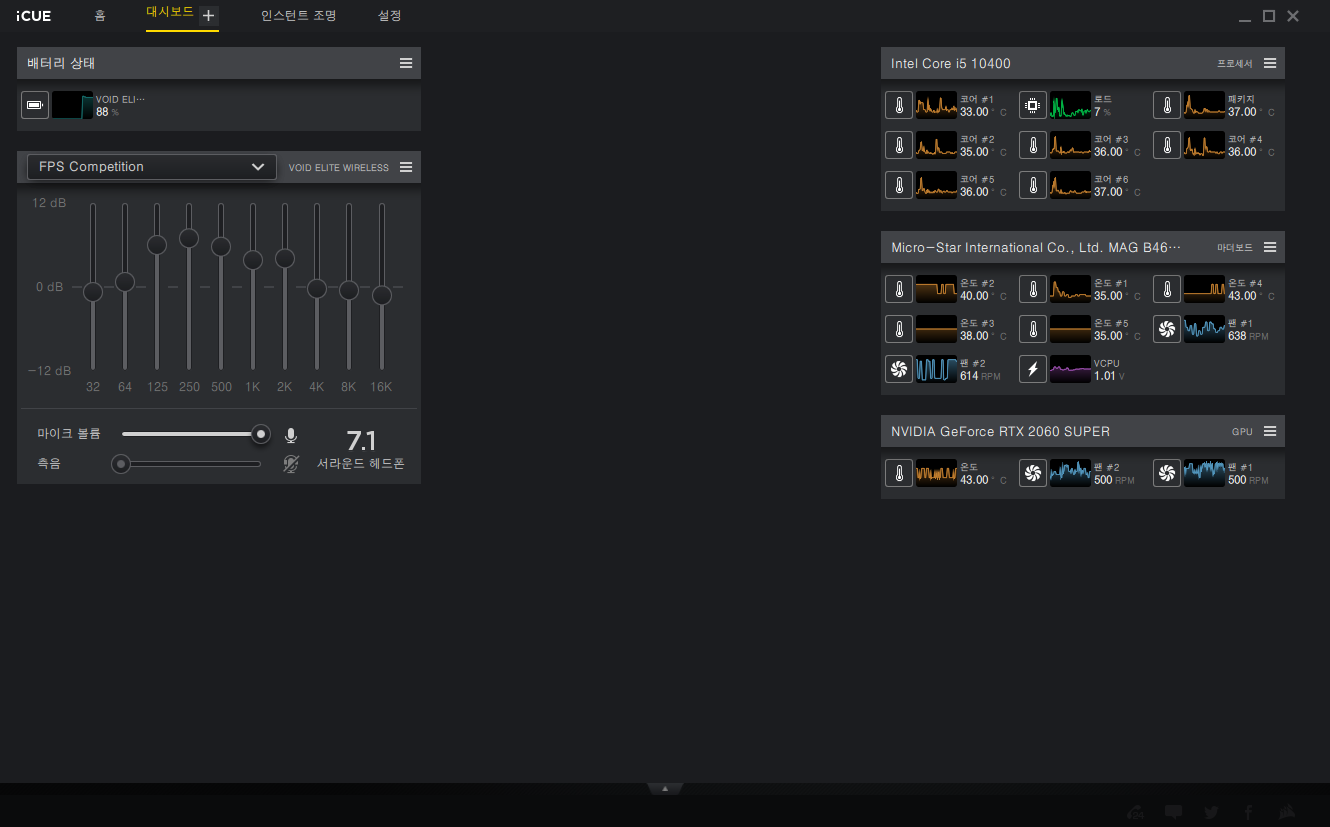Image resolution: width=1330 pixels, height=827 pixels.
Task: Click the GPU 팬 #2 fan icon
Action: pyautogui.click(x=1033, y=473)
